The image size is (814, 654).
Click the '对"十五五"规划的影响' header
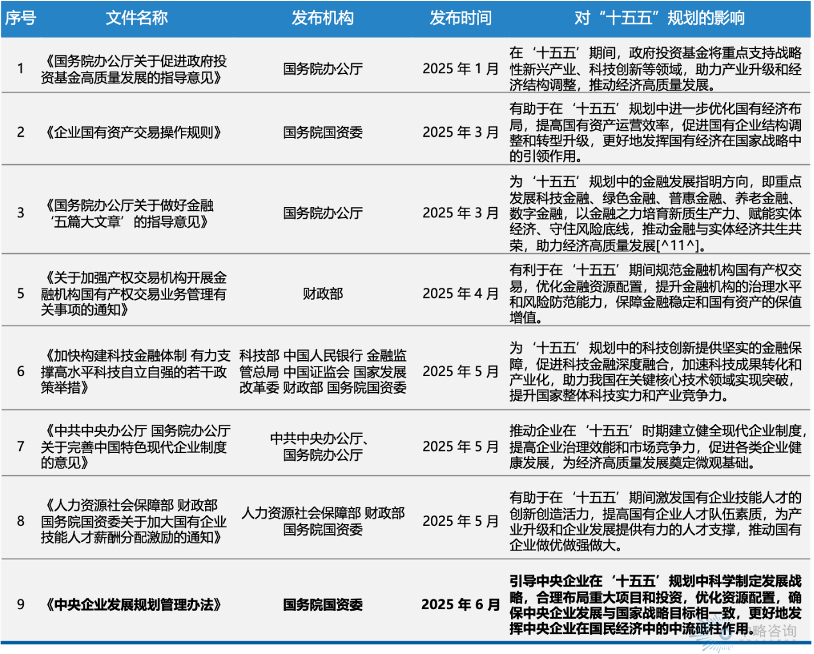(658, 19)
